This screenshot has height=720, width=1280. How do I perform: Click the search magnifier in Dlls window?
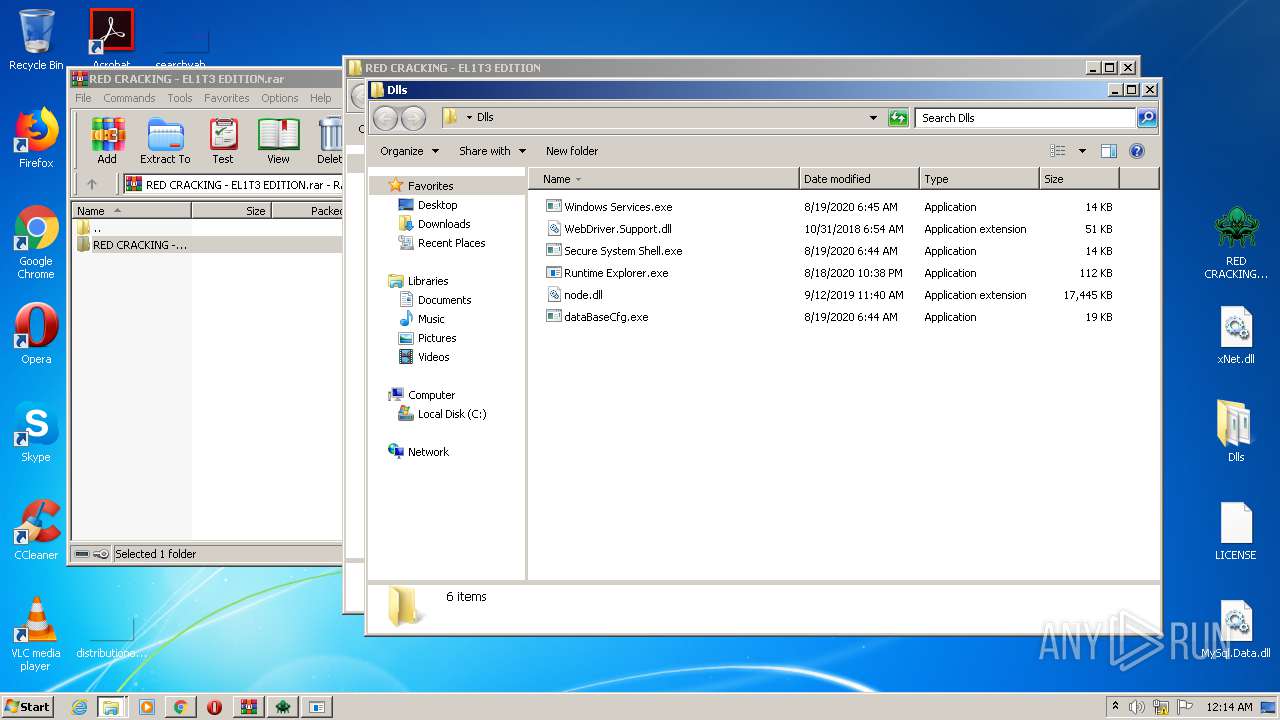point(1147,118)
